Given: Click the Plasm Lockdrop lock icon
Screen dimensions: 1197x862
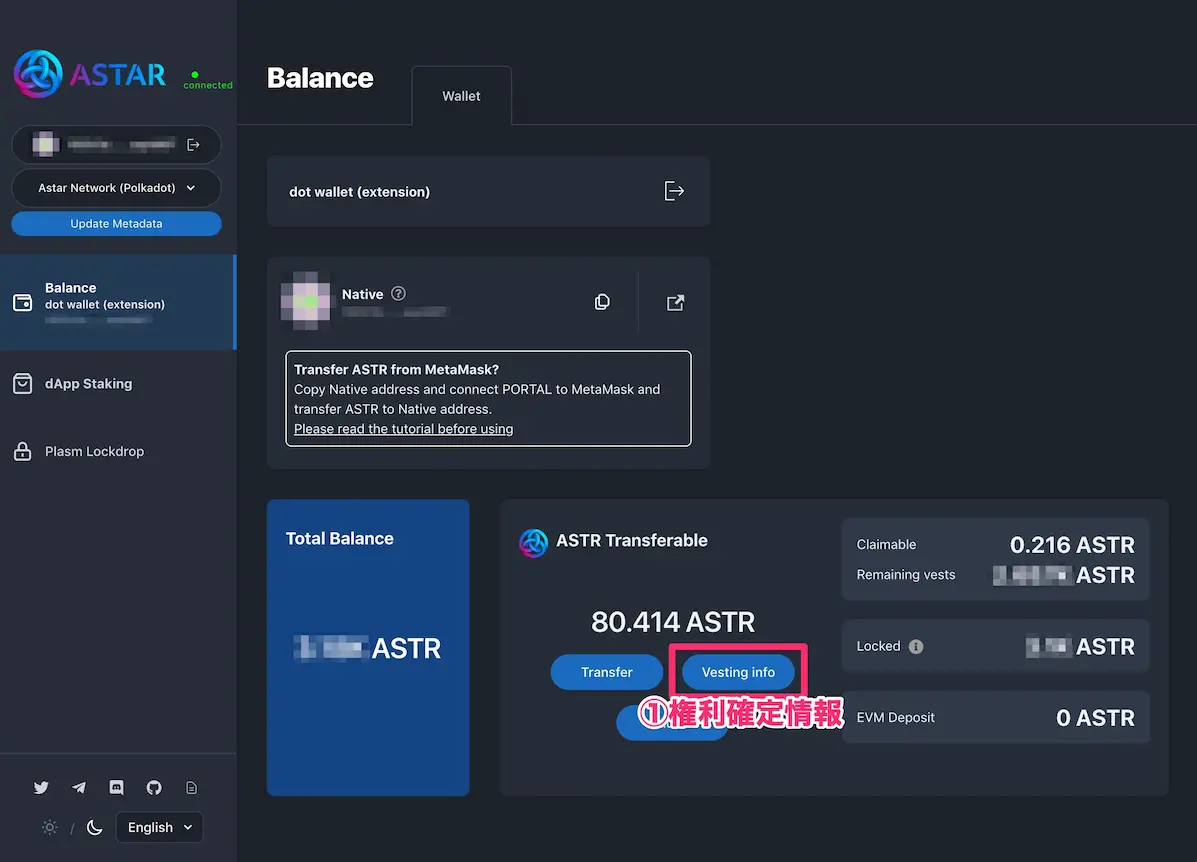Looking at the screenshot, I should pyautogui.click(x=23, y=451).
